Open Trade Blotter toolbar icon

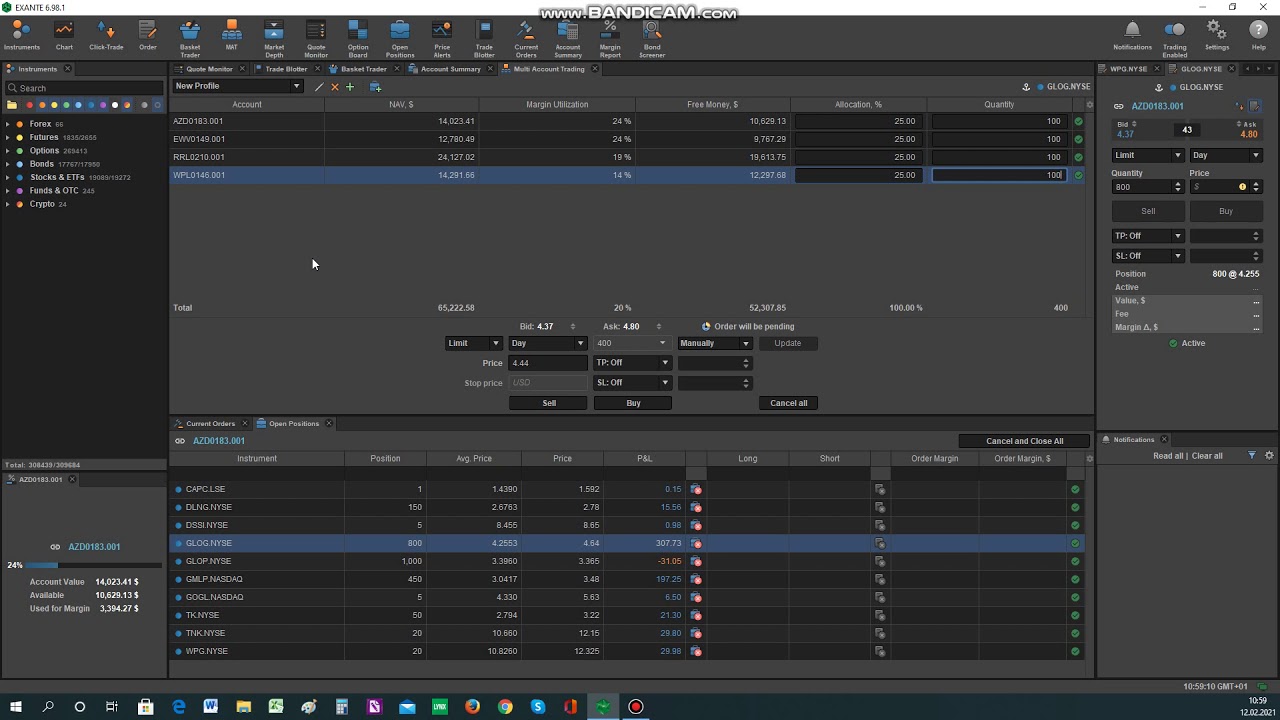[x=484, y=39]
